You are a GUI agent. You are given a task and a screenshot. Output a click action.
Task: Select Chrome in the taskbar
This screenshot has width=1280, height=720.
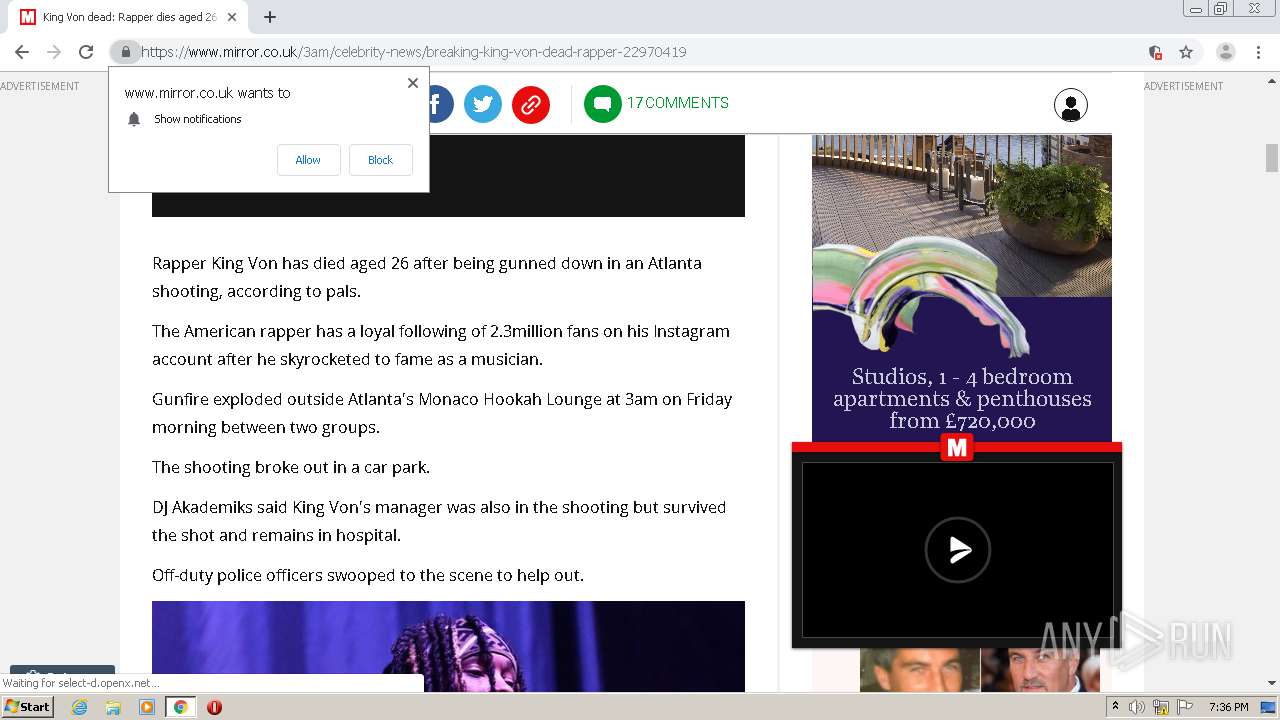(x=181, y=707)
